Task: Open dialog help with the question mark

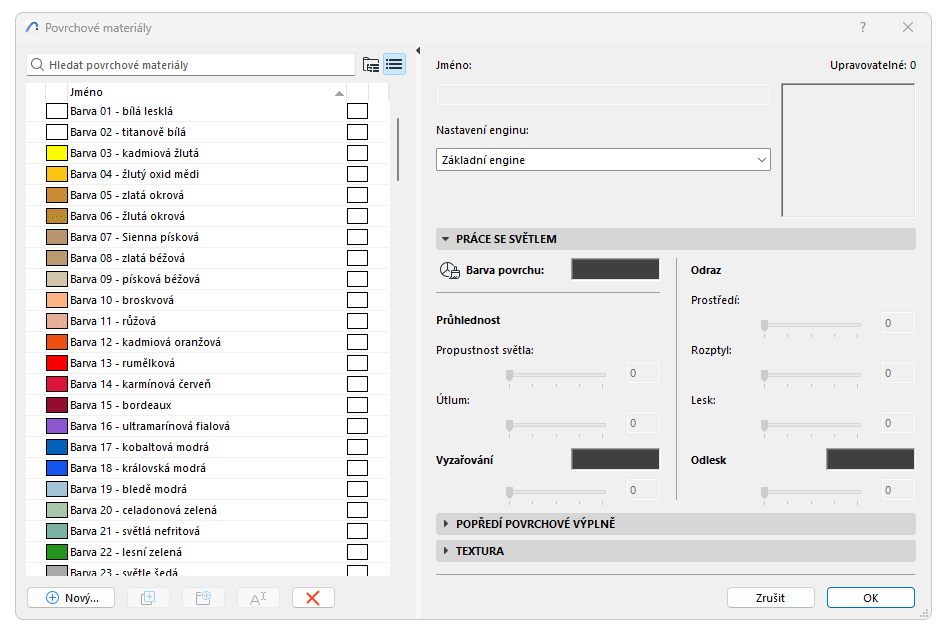Action: pyautogui.click(x=862, y=27)
